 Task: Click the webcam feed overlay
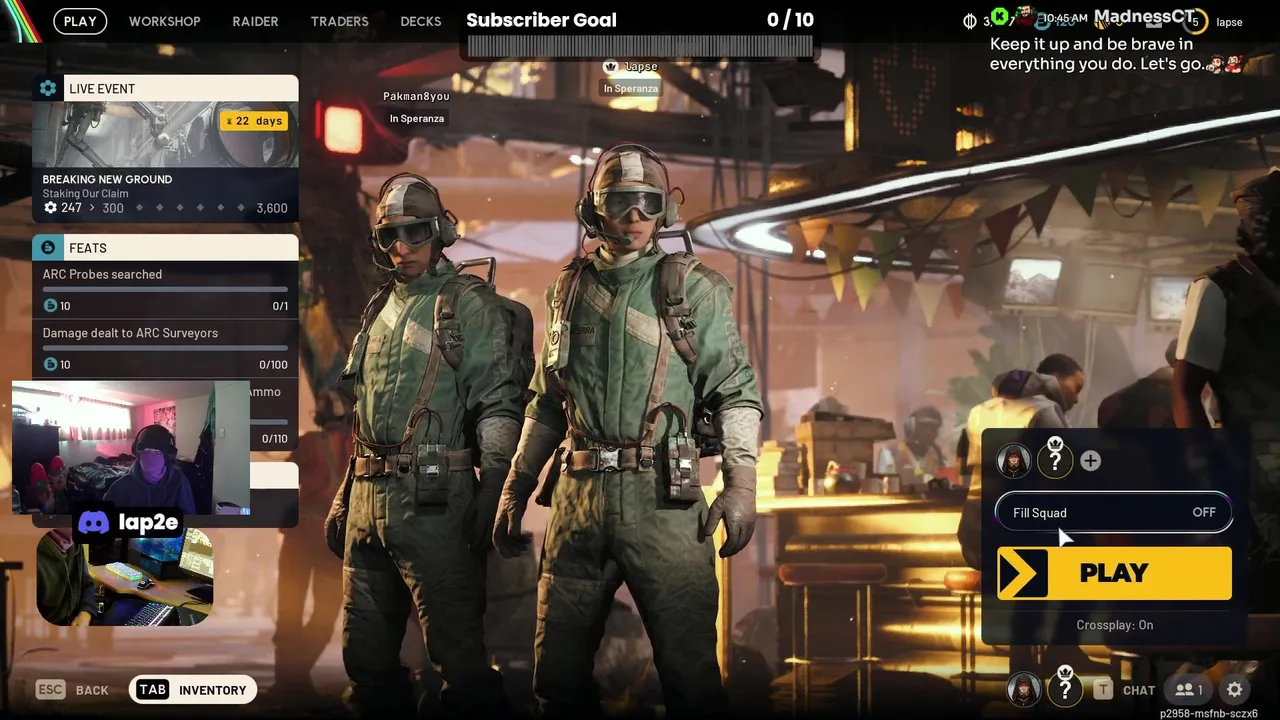pyautogui.click(x=131, y=447)
